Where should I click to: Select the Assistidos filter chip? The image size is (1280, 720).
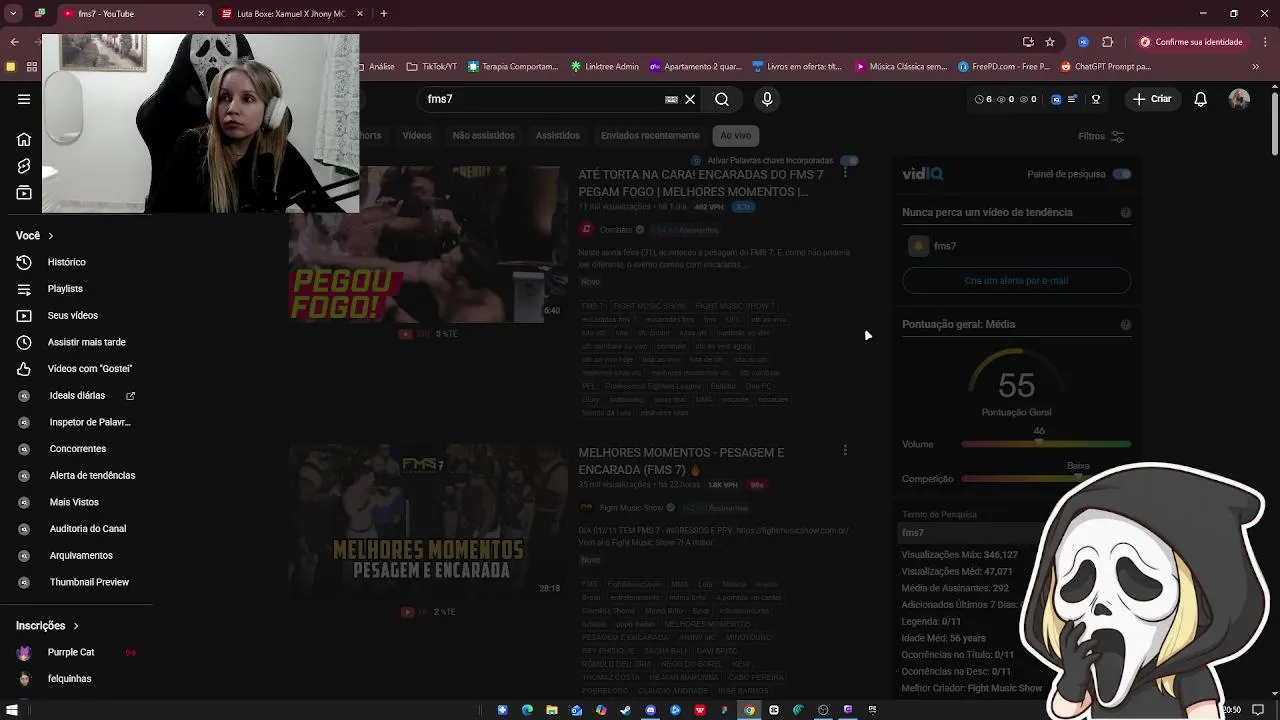(558, 135)
